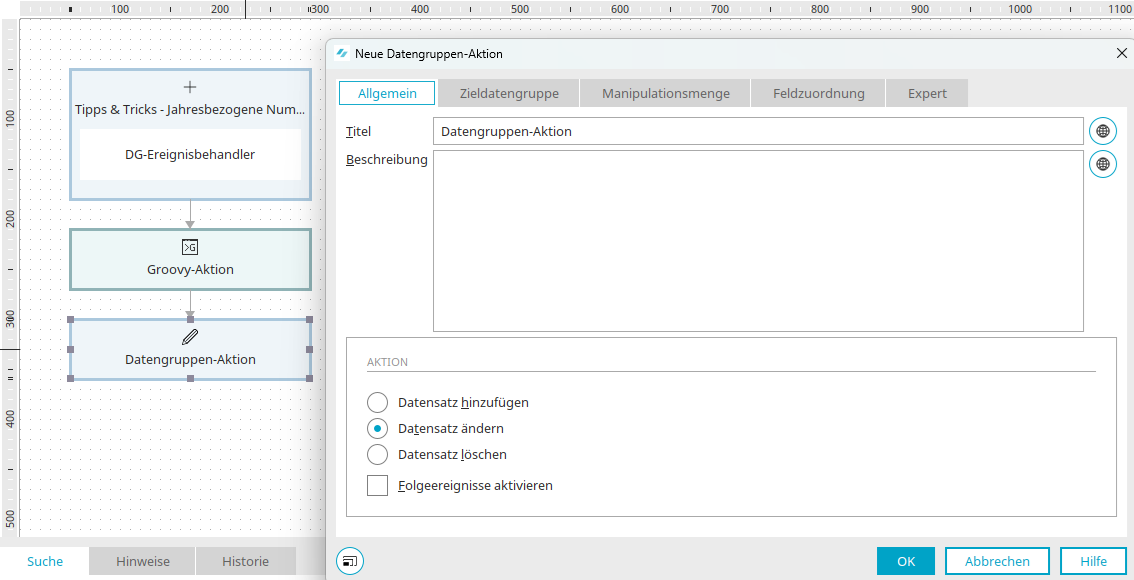Click into the Titel input field
This screenshot has height=580, width=1134.
[x=758, y=132]
